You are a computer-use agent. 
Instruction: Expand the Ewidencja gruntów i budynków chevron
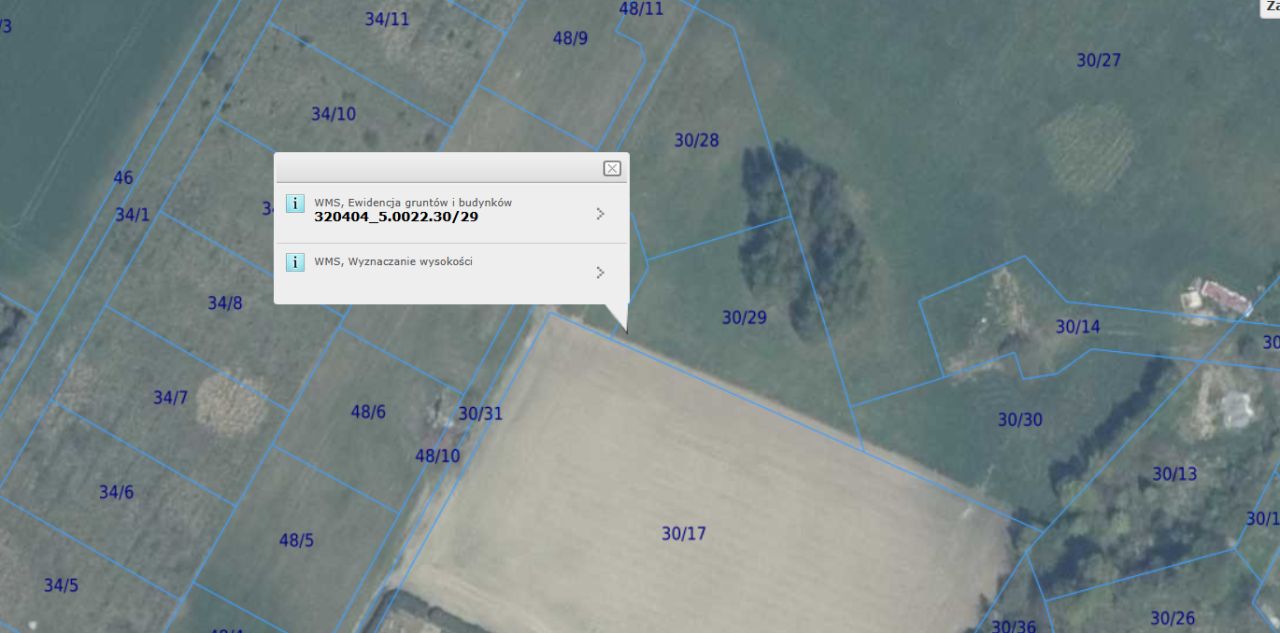pyautogui.click(x=600, y=213)
